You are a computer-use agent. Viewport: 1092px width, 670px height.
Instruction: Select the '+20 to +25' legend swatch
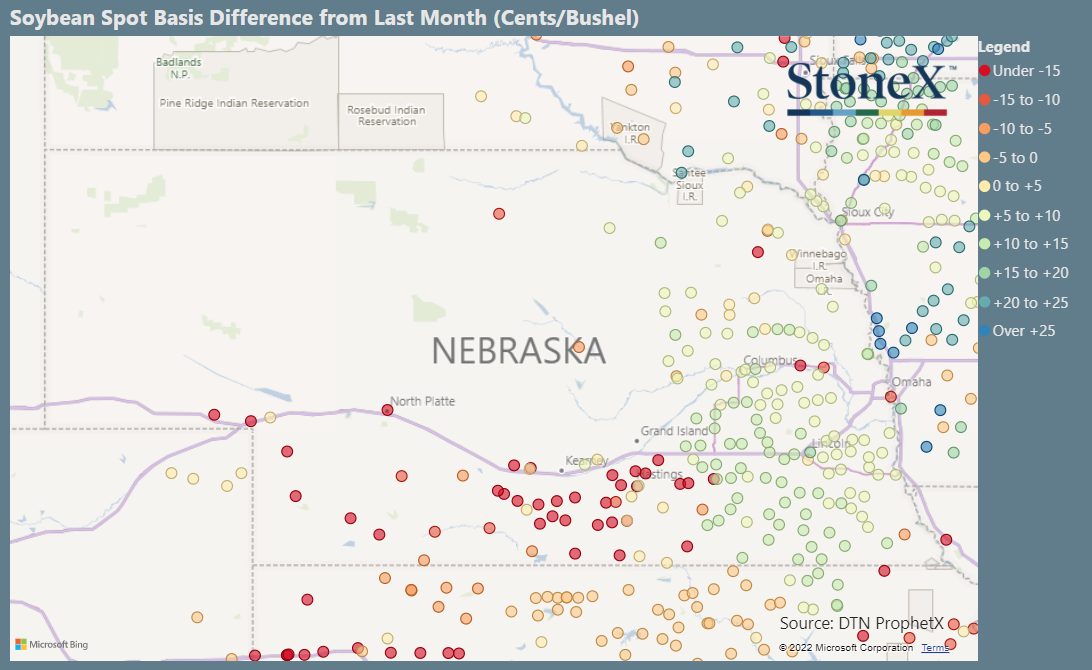[985, 302]
